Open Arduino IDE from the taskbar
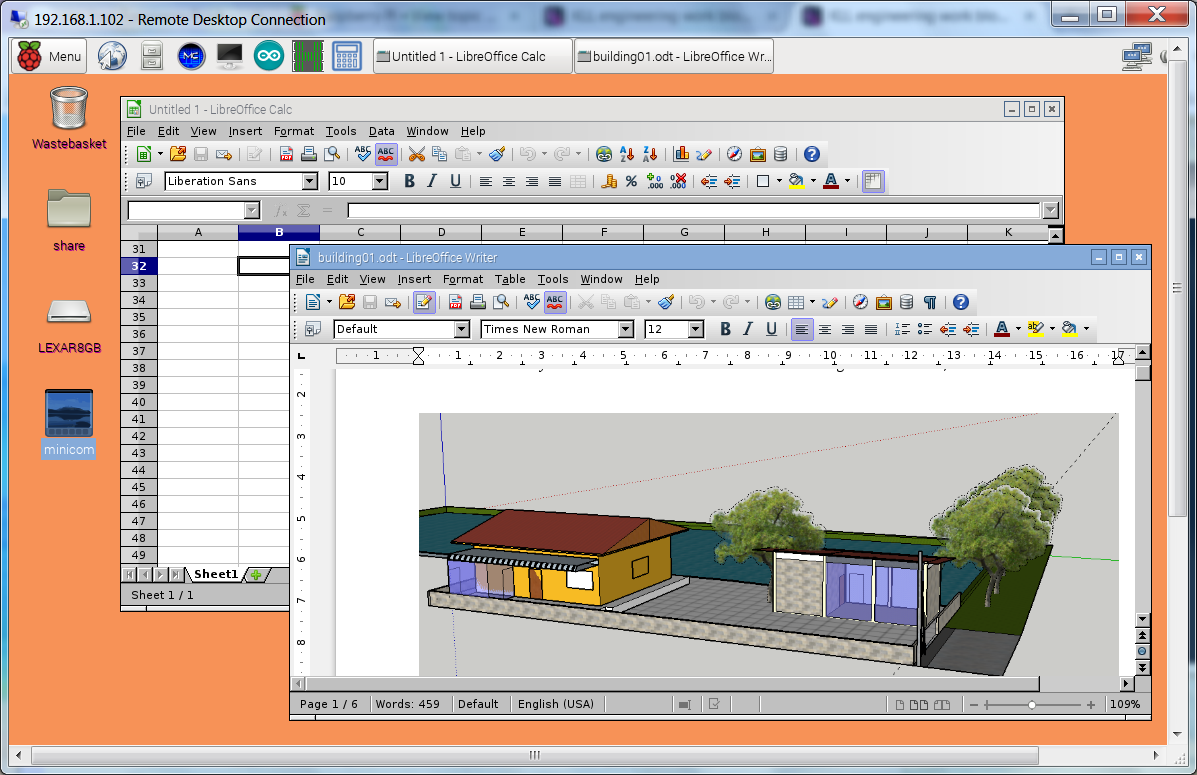This screenshot has height=775, width=1197. click(268, 57)
